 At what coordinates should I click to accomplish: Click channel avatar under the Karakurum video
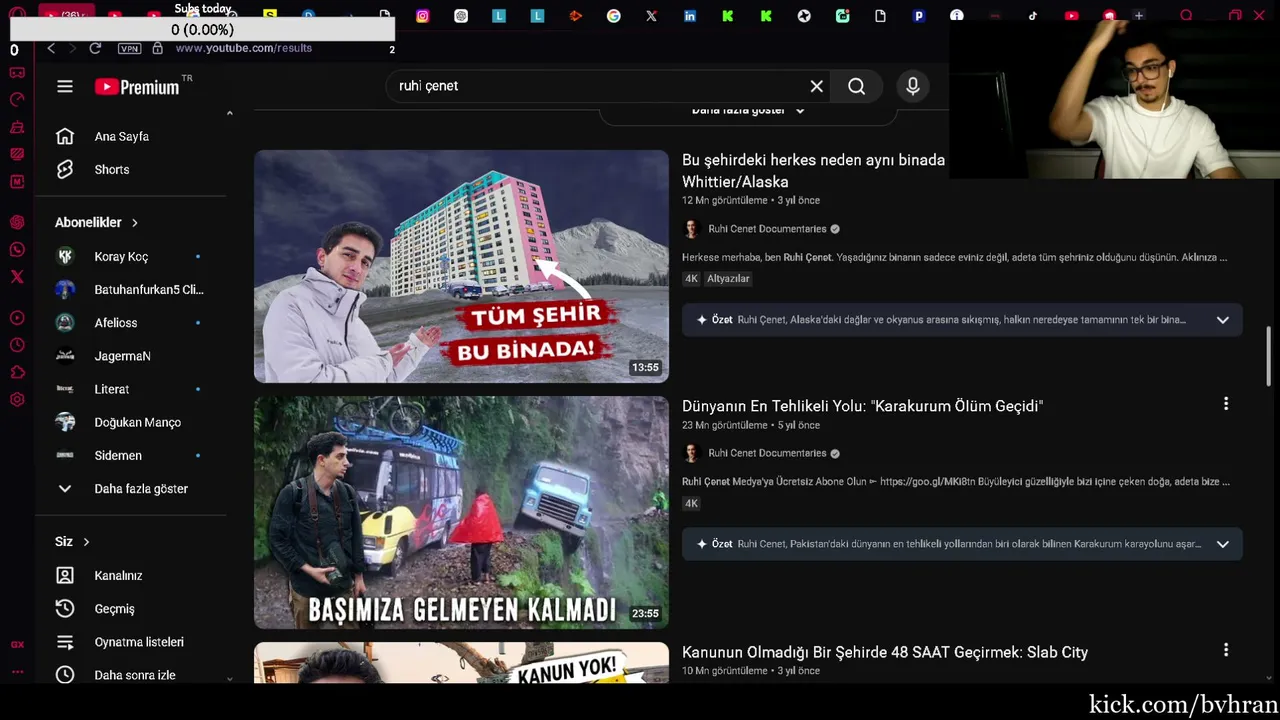coord(691,453)
